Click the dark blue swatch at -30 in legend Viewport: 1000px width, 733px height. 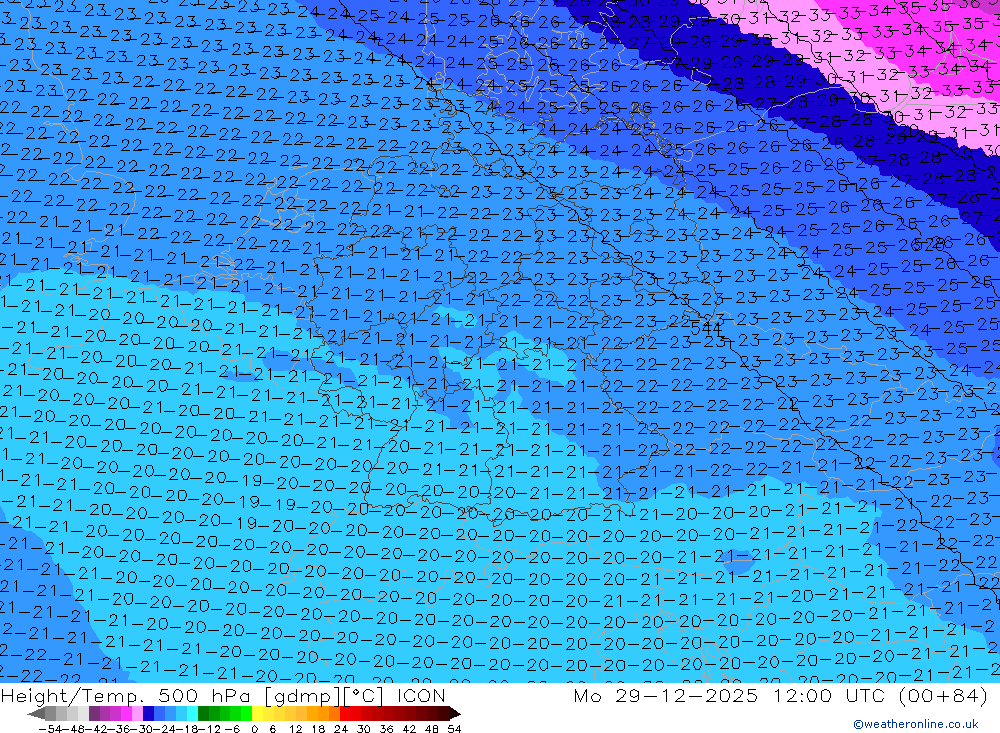pos(148,713)
